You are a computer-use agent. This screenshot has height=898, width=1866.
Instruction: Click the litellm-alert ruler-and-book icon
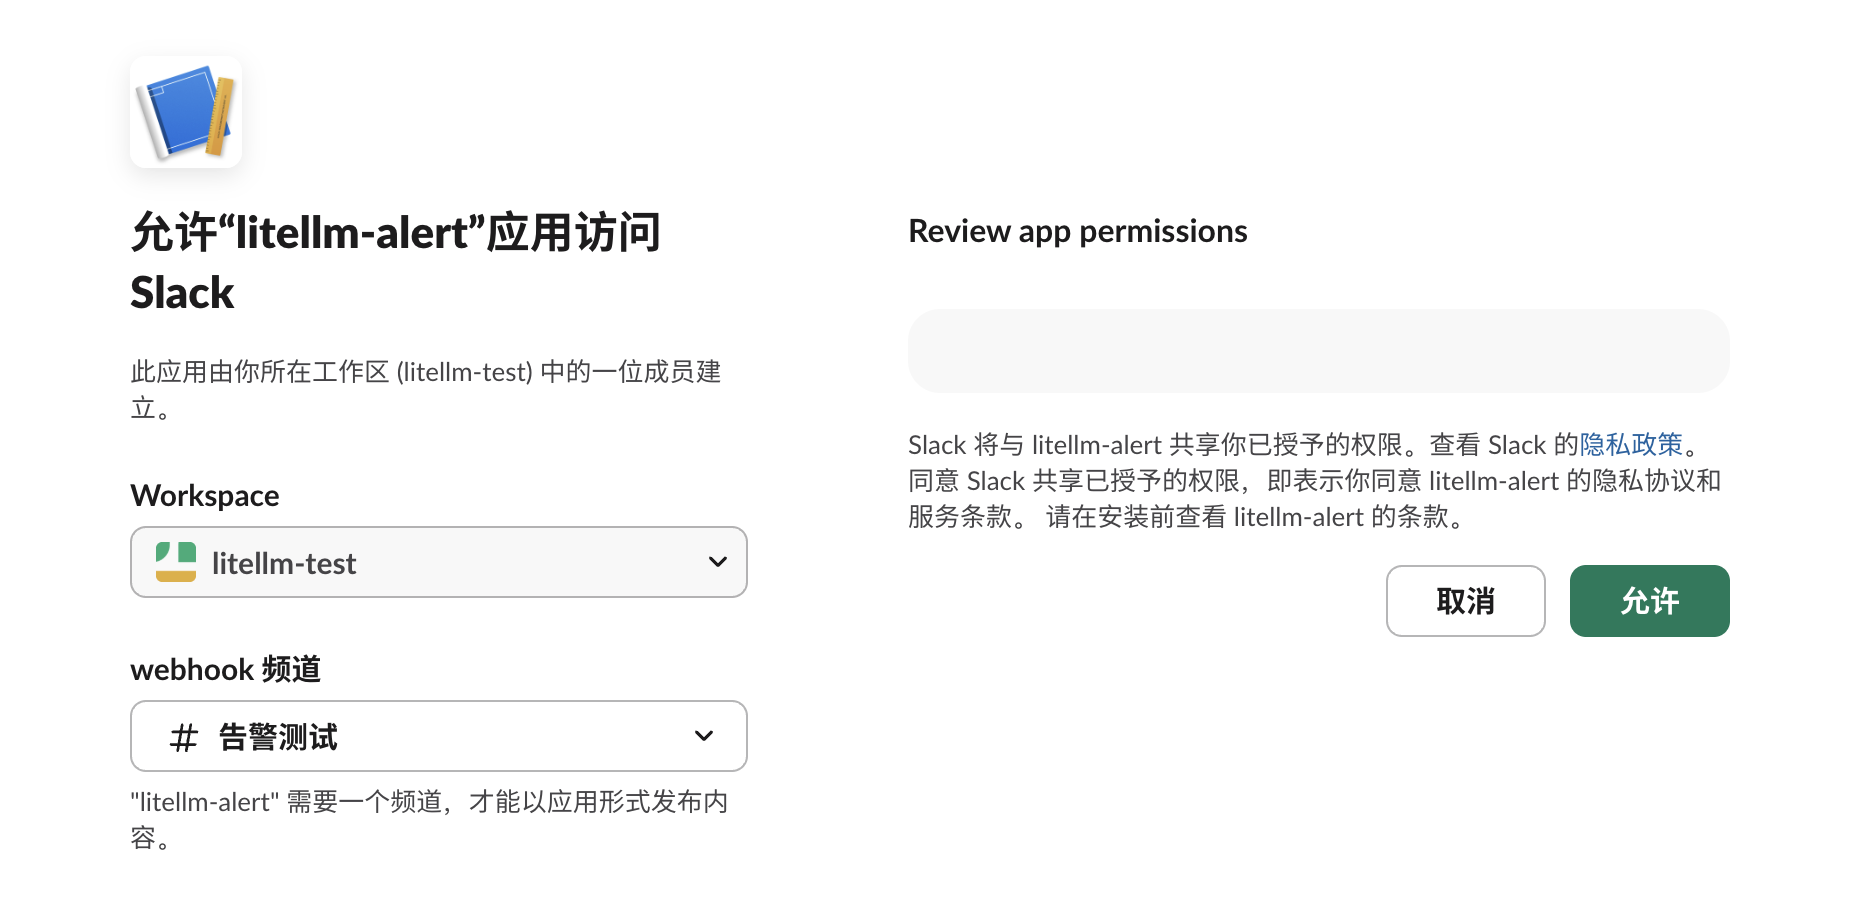pos(186,112)
